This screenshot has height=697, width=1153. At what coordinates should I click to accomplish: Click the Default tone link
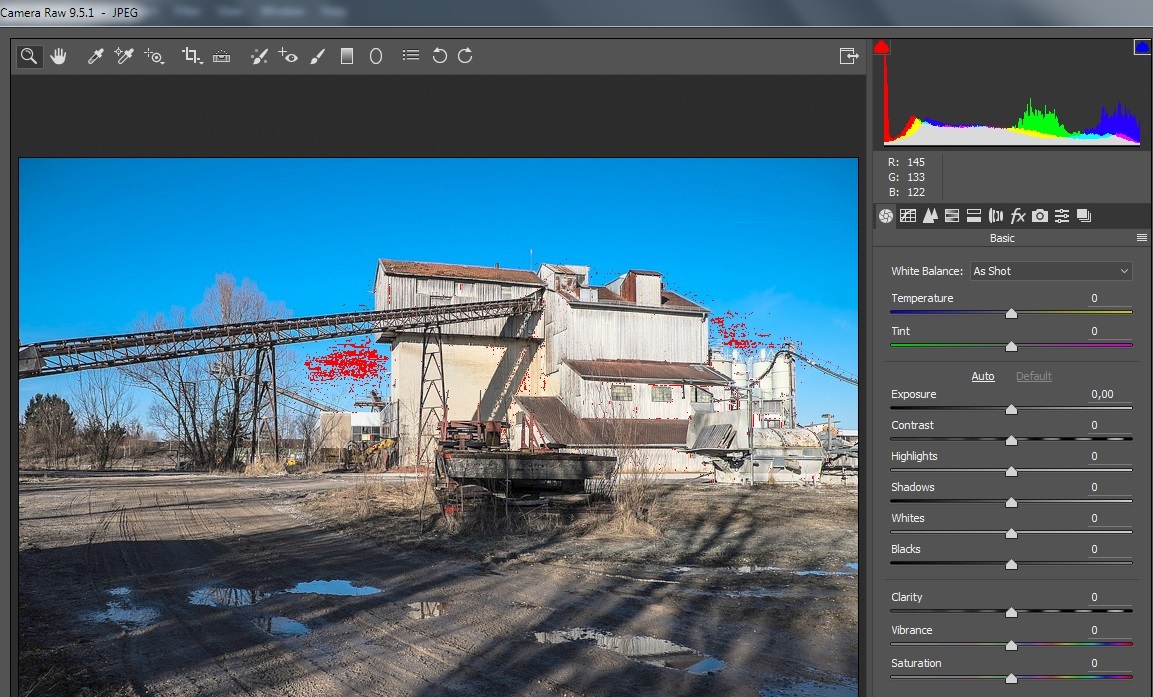click(1033, 376)
